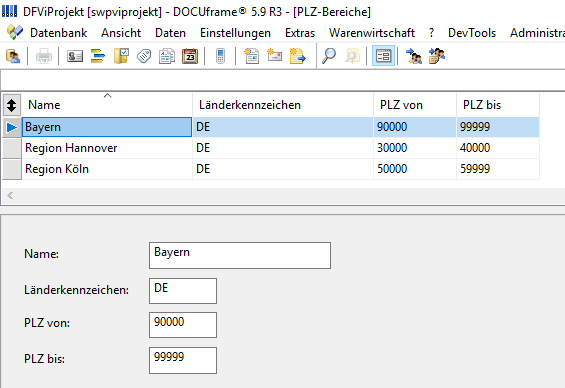This screenshot has width=565, height=388.
Task: Click the price tag icon
Action: [144, 56]
